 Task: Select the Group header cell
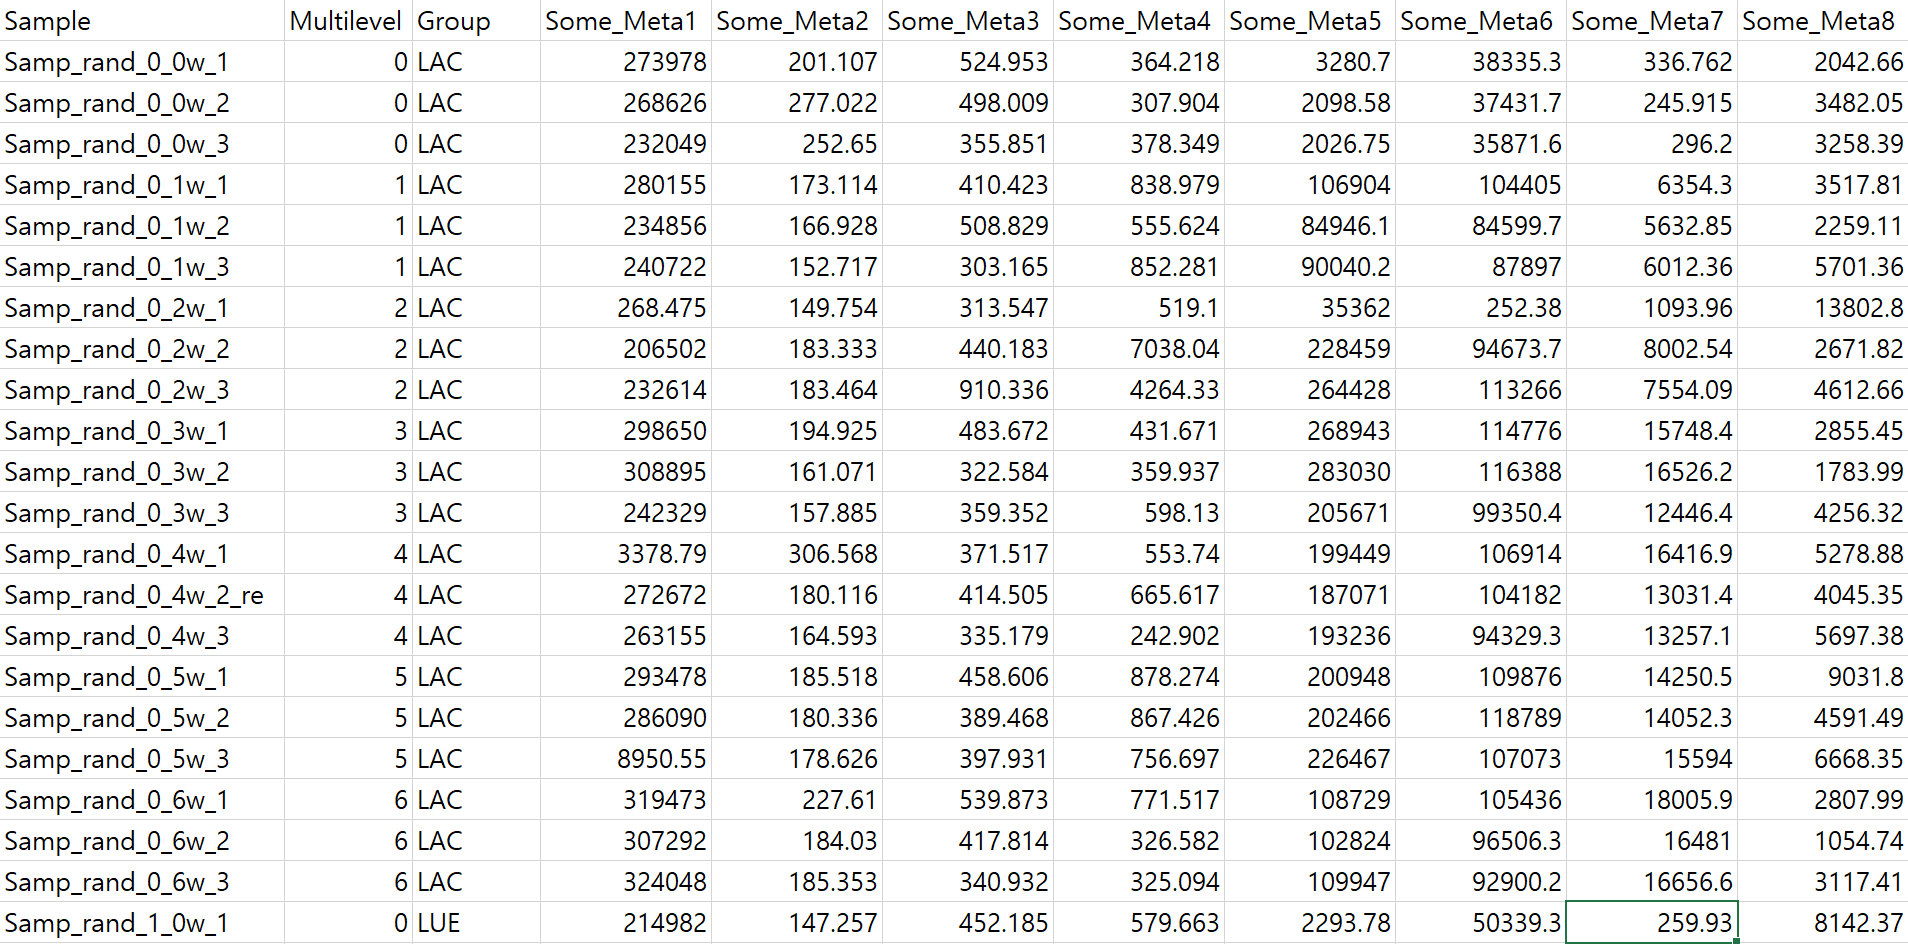(x=476, y=21)
